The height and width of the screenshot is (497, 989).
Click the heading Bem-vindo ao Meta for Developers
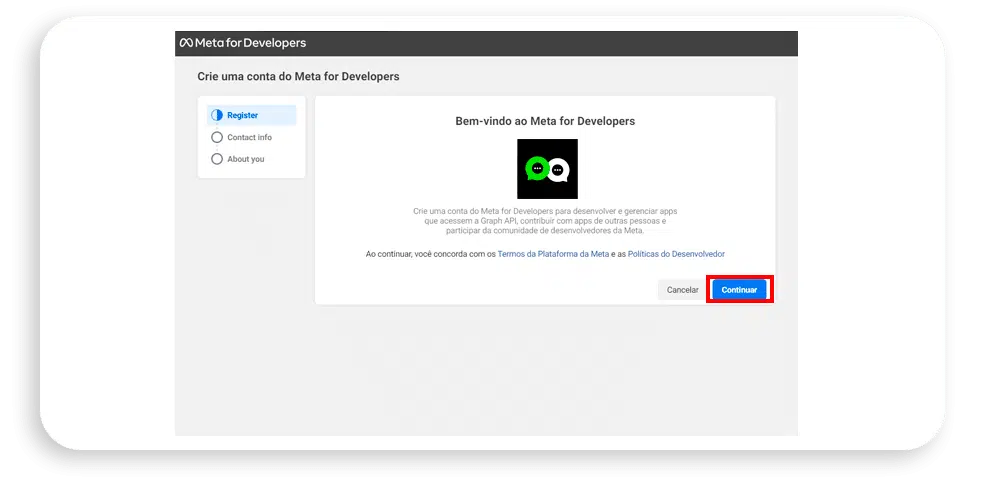click(545, 121)
